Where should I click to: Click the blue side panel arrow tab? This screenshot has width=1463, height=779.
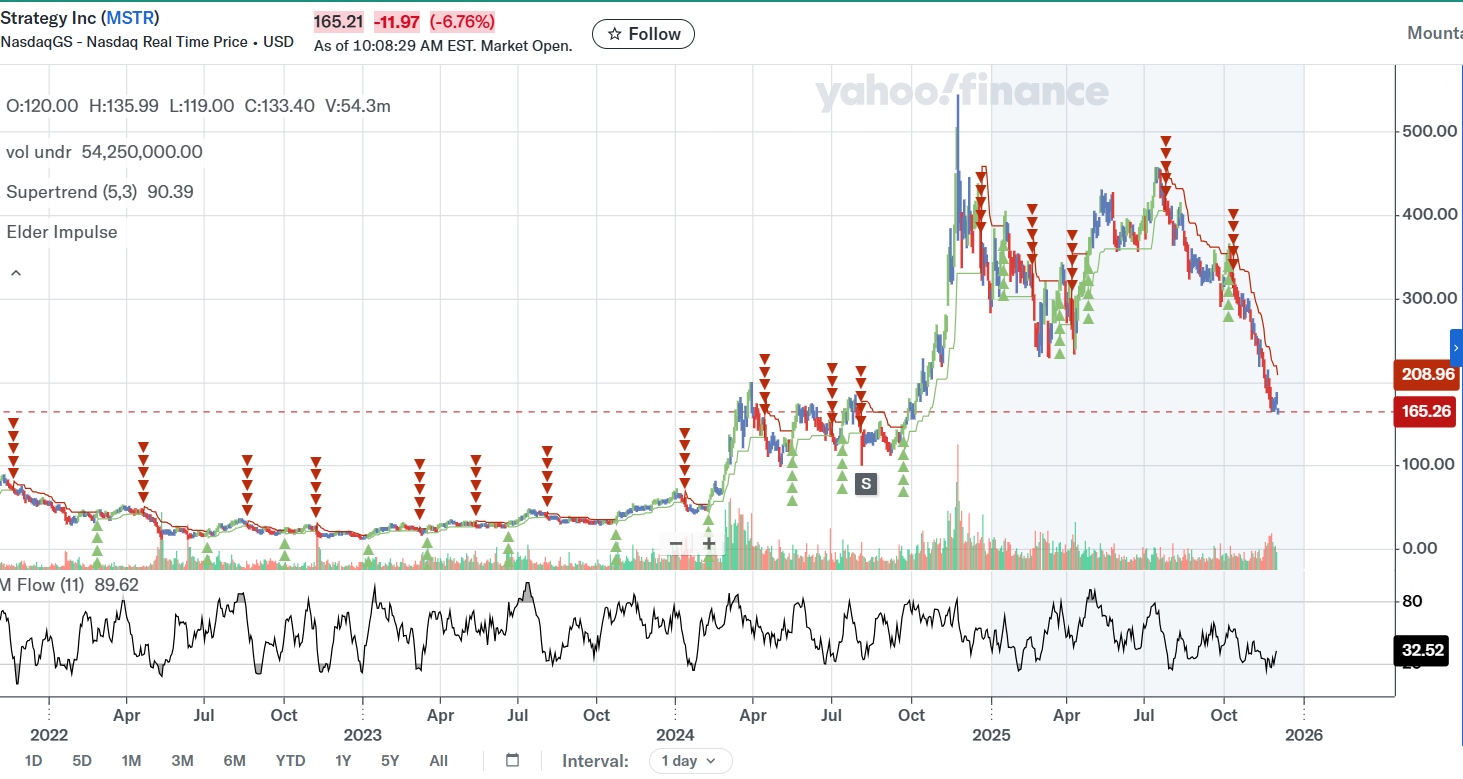(x=1456, y=347)
